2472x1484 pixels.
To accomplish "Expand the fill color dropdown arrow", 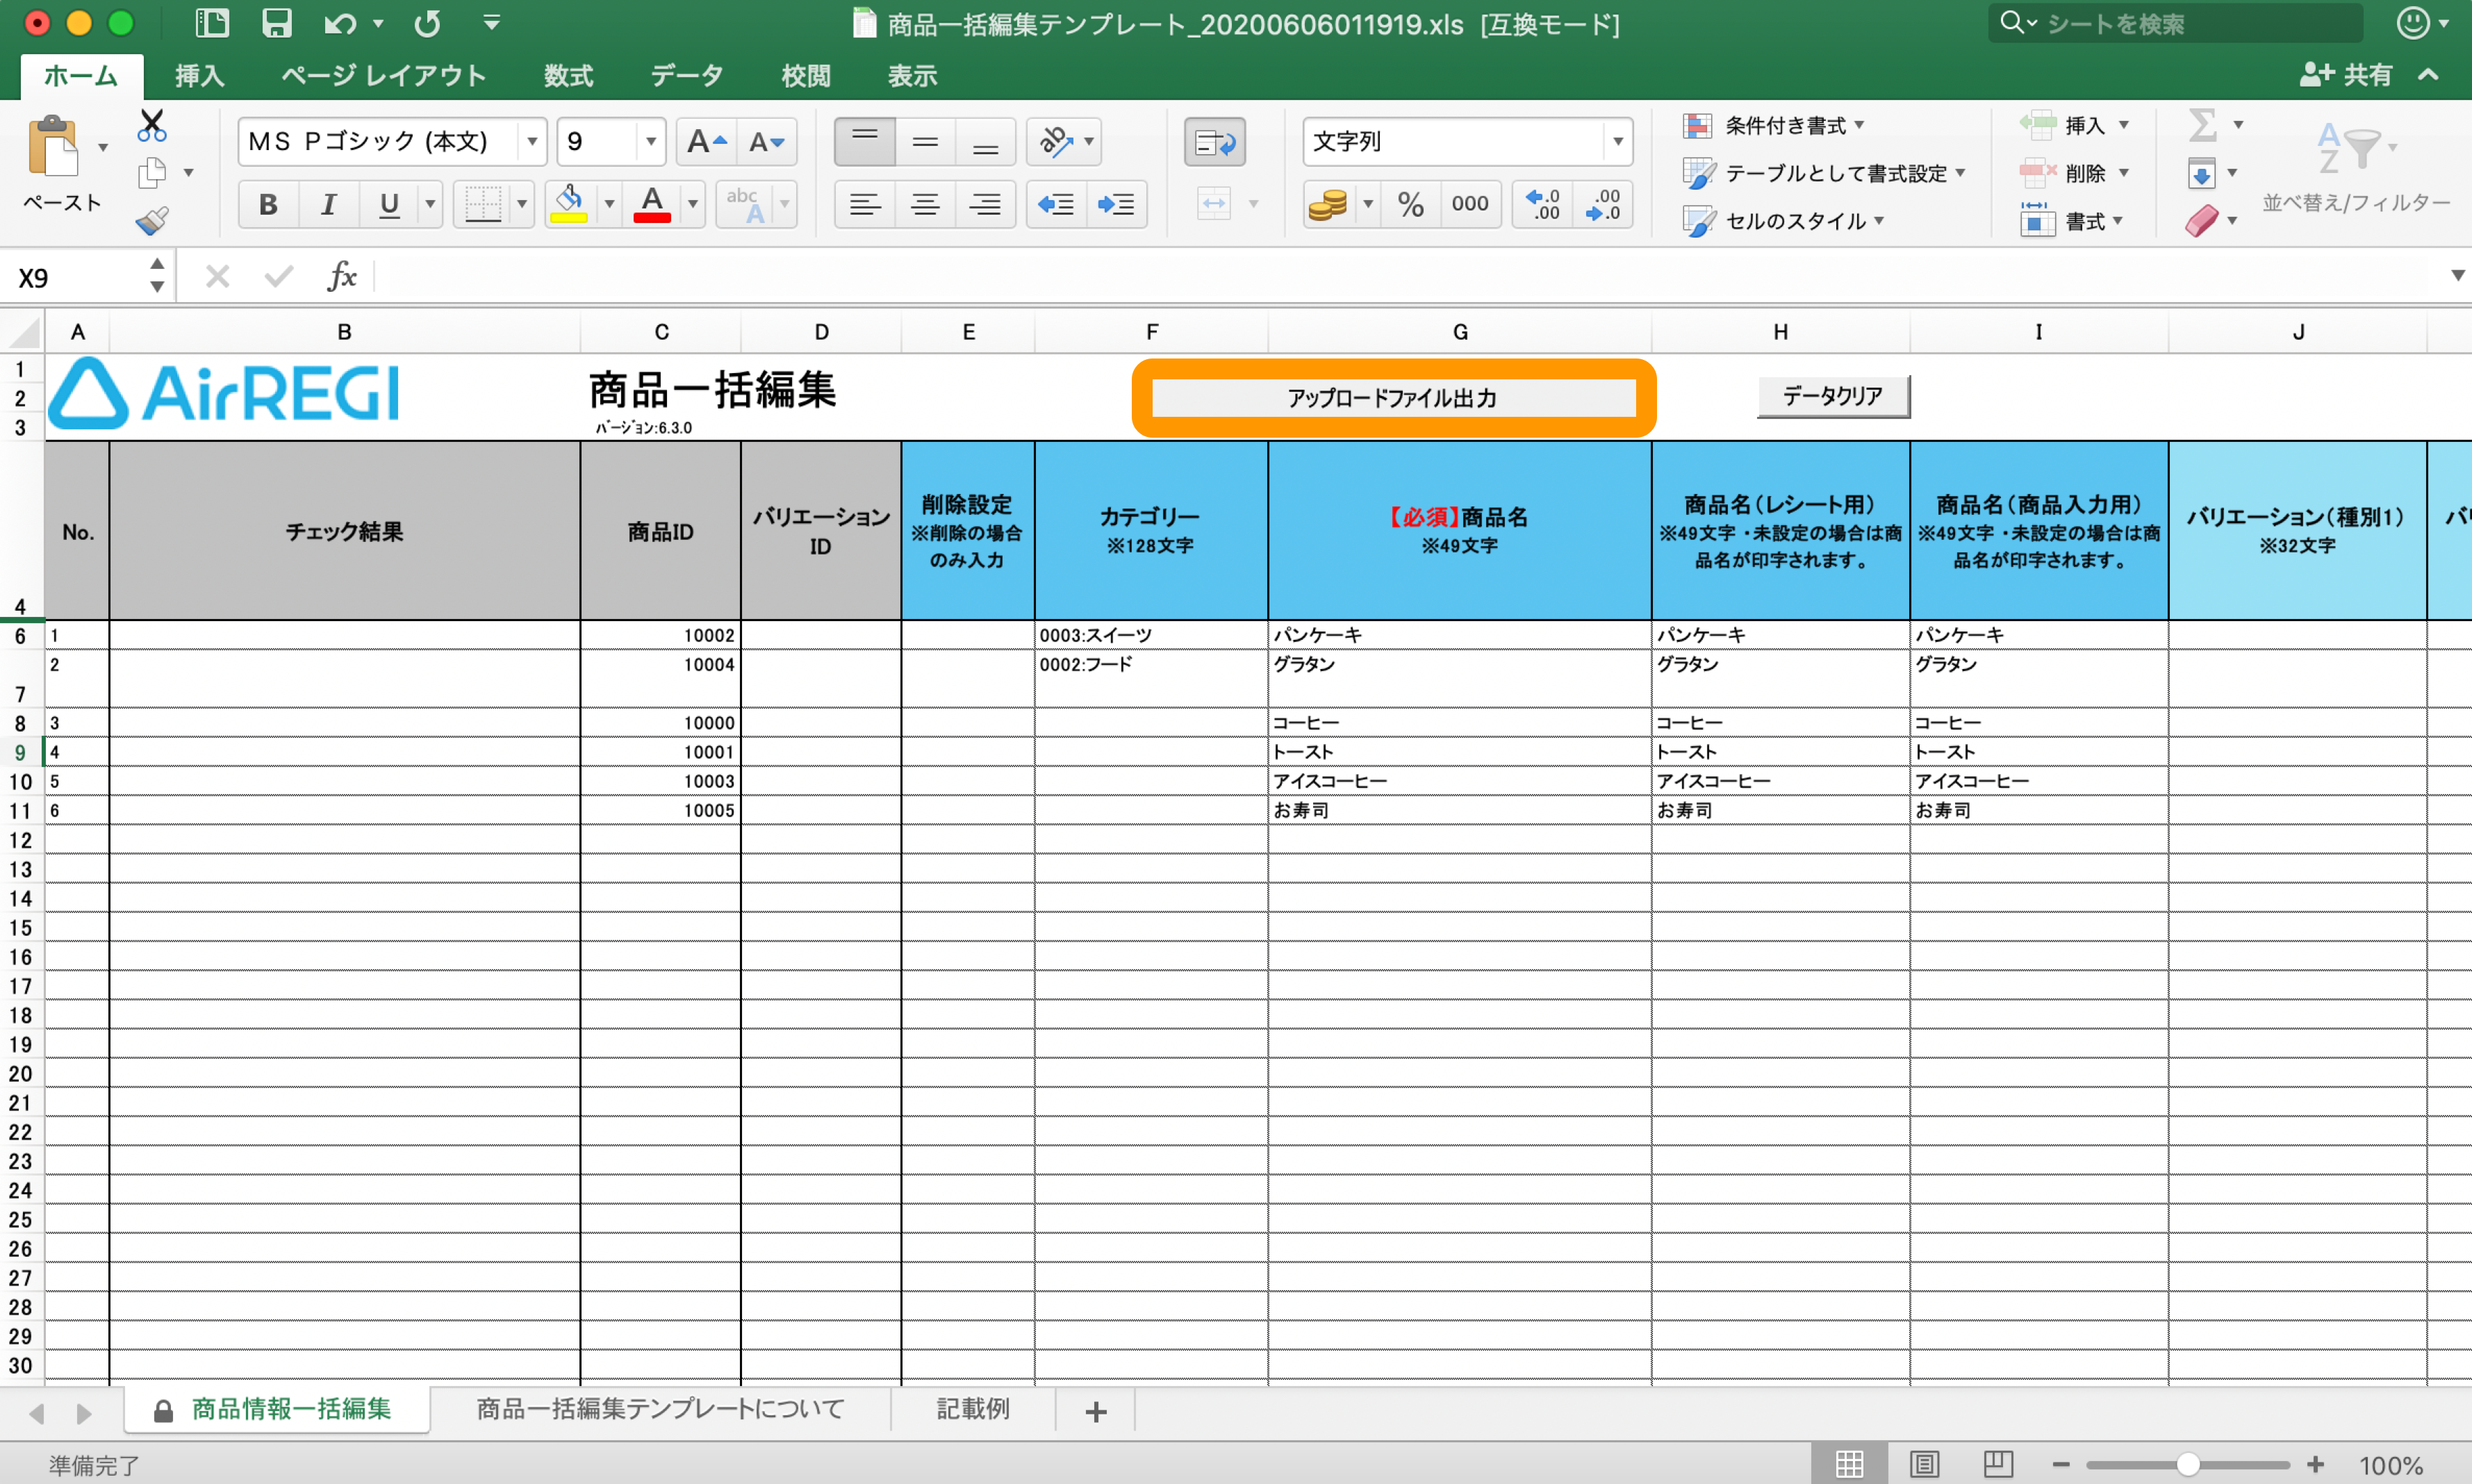I will (x=609, y=204).
